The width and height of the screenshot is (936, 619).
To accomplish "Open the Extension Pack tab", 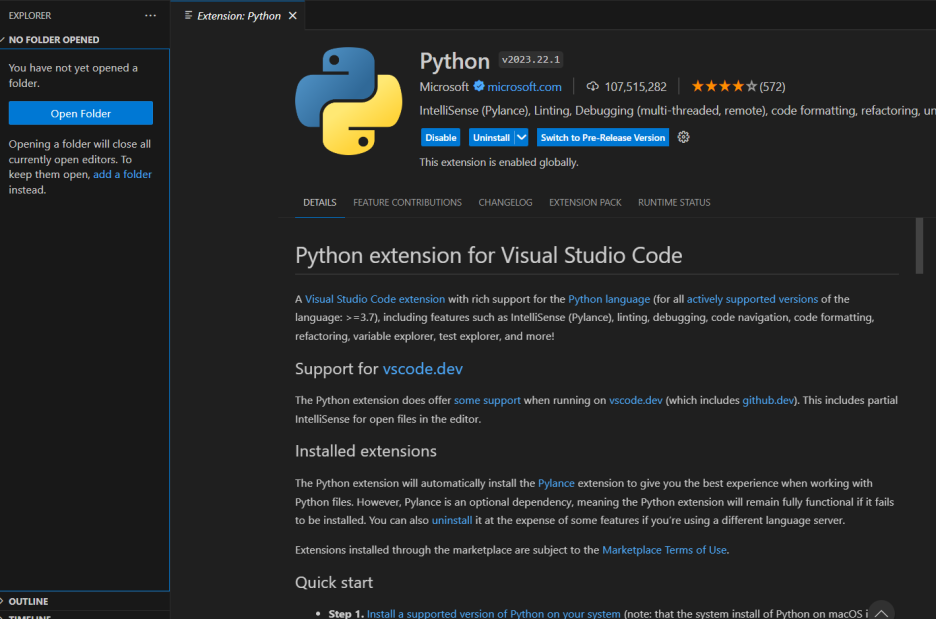I will point(585,202).
